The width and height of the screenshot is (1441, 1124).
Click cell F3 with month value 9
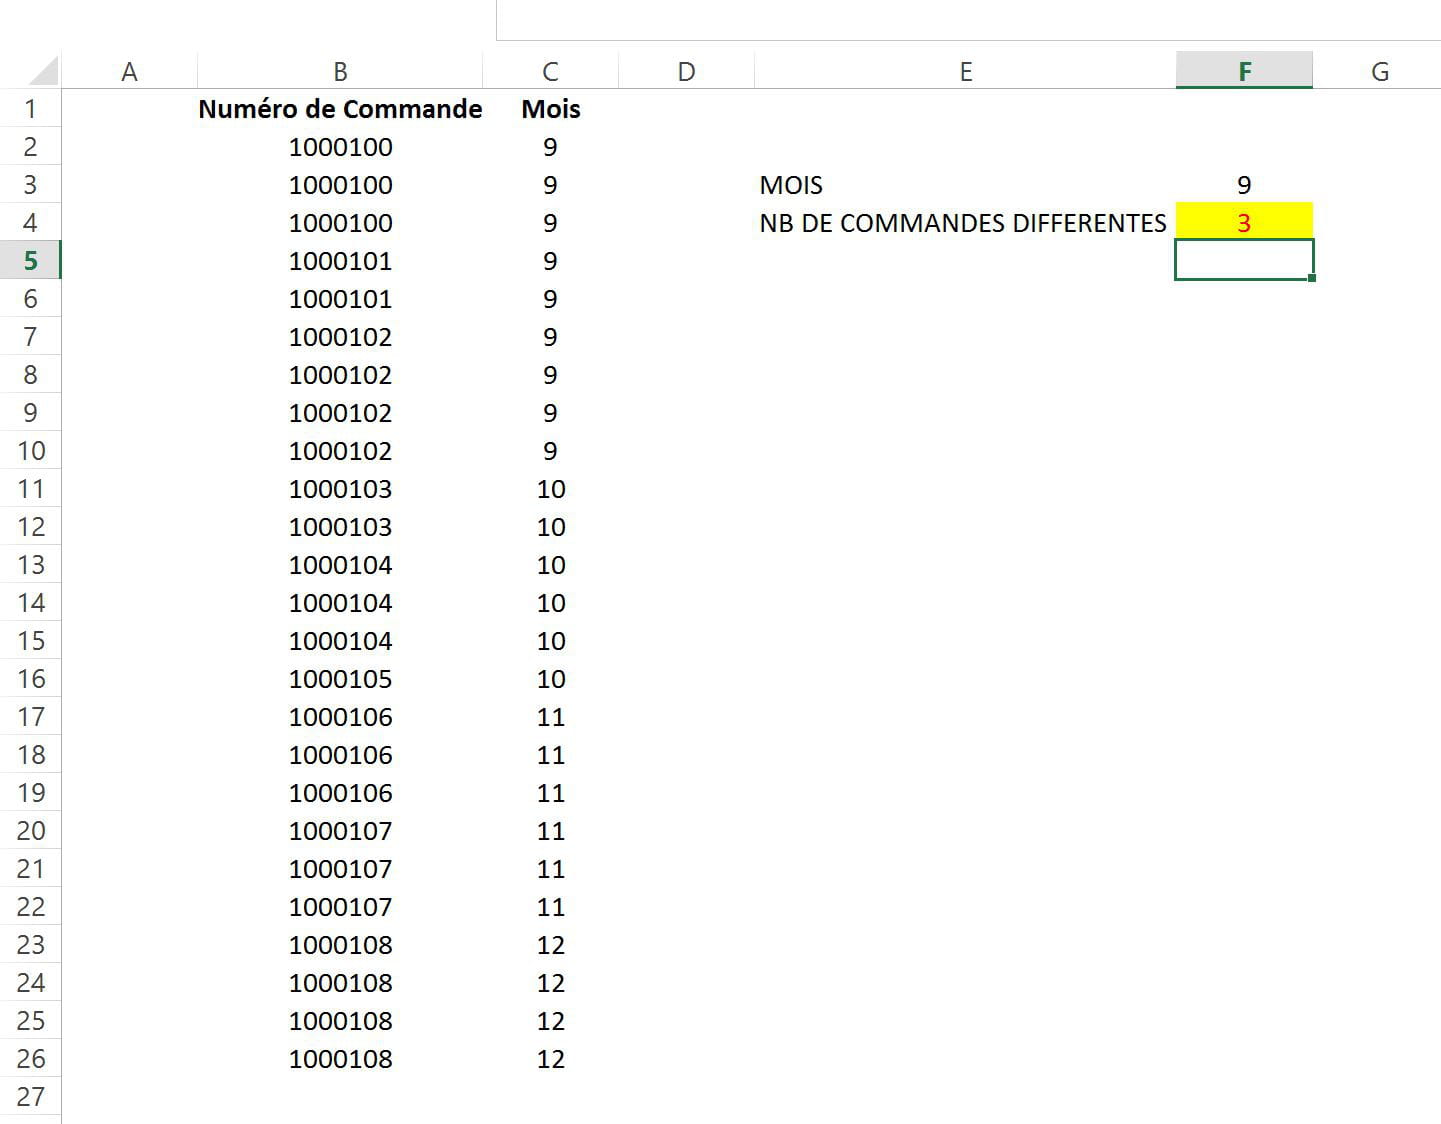tap(1244, 185)
